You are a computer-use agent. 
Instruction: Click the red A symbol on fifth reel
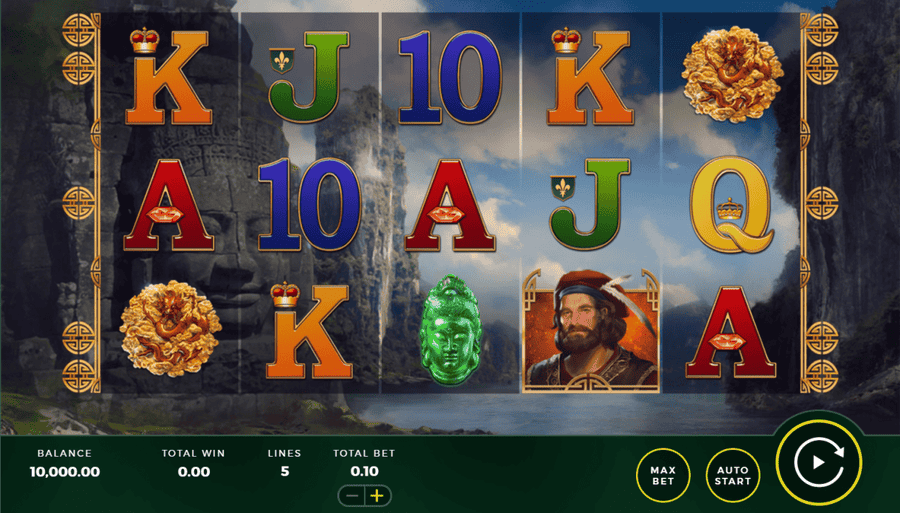click(x=731, y=332)
